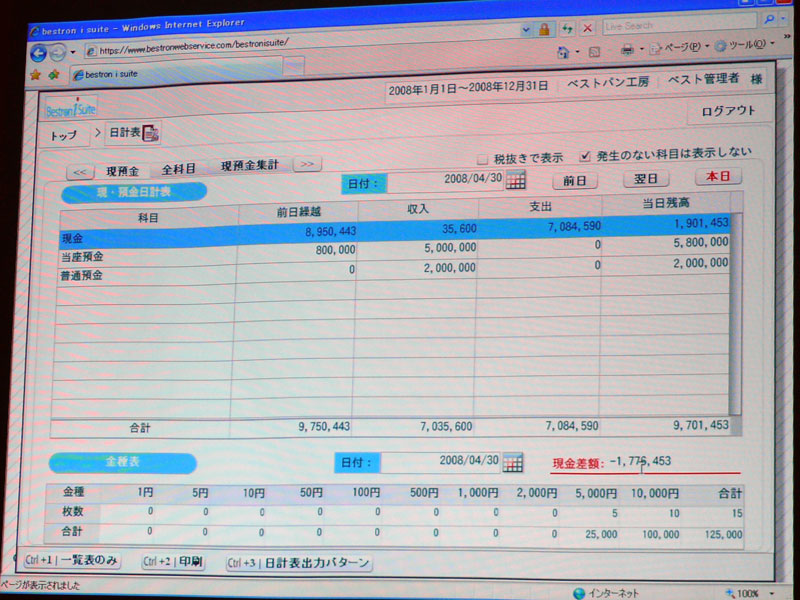Click the 支出 column header
The height and width of the screenshot is (600, 800).
click(540, 206)
